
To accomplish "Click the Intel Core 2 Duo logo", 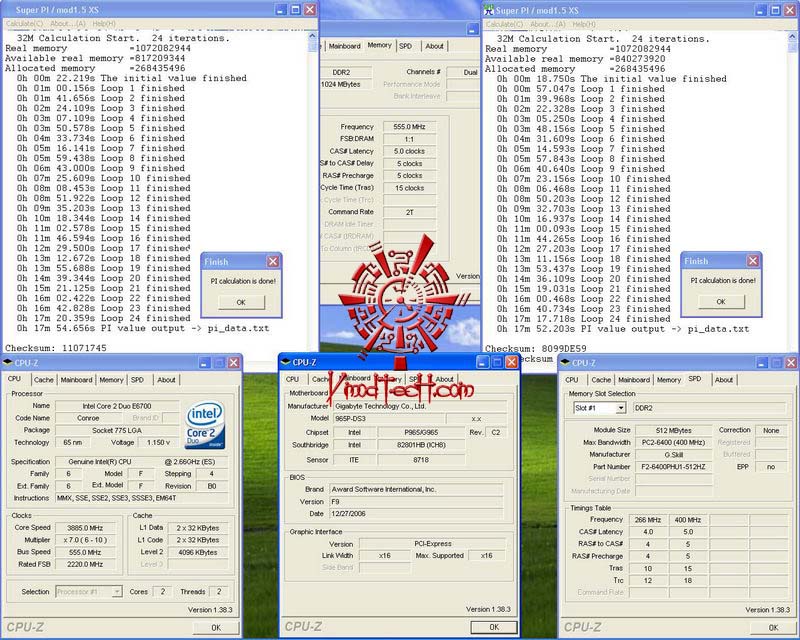I will [x=205, y=426].
